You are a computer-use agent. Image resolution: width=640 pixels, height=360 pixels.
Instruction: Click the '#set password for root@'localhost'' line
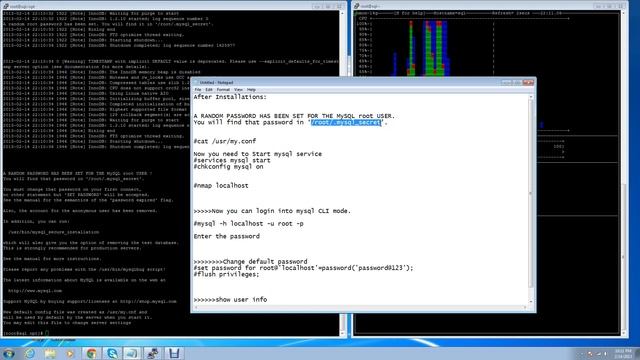(303, 268)
